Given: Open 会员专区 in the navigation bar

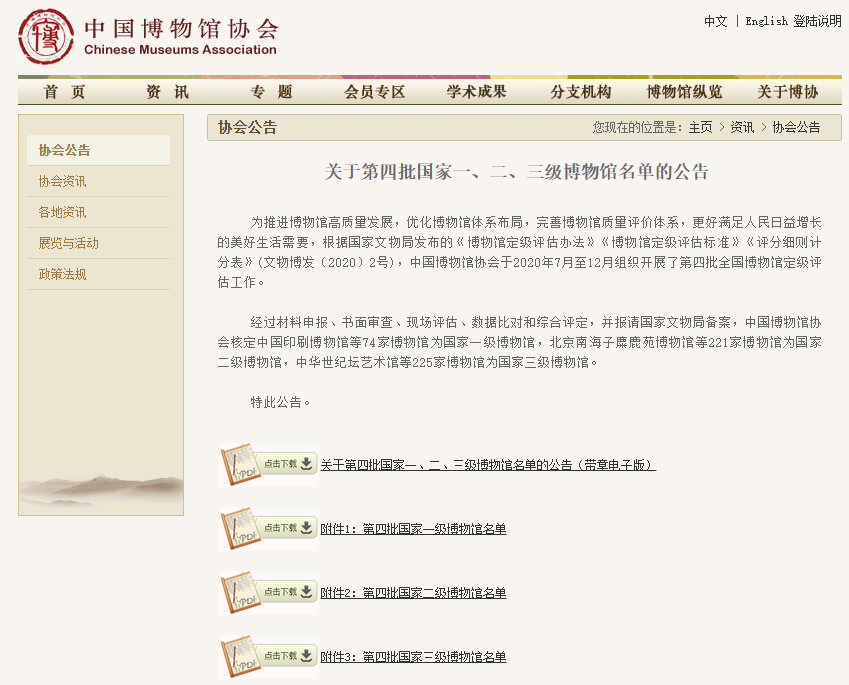Looking at the screenshot, I should [x=375, y=92].
